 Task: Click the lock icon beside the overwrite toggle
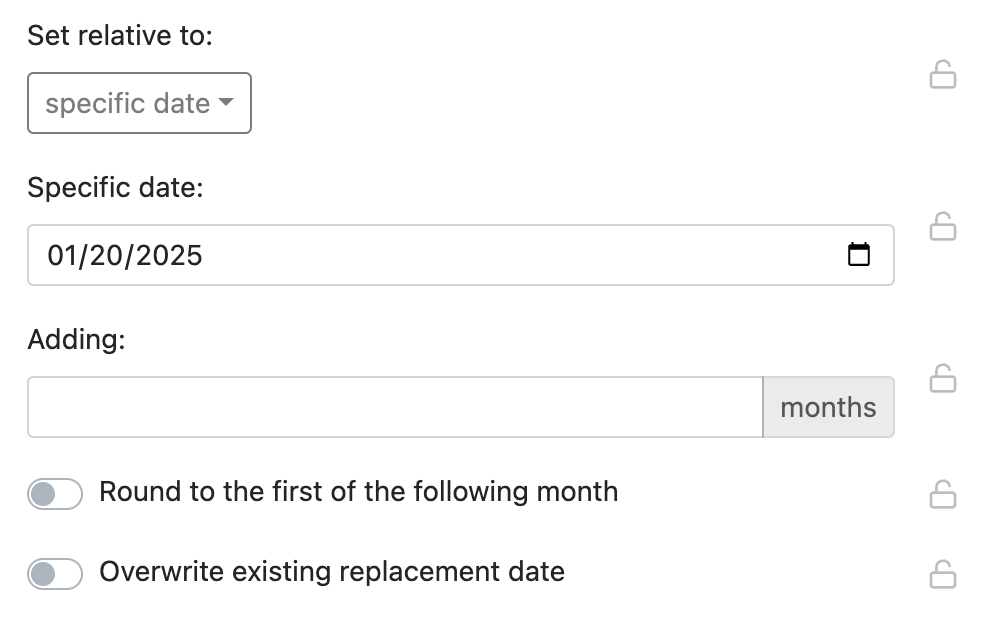[x=944, y=573]
